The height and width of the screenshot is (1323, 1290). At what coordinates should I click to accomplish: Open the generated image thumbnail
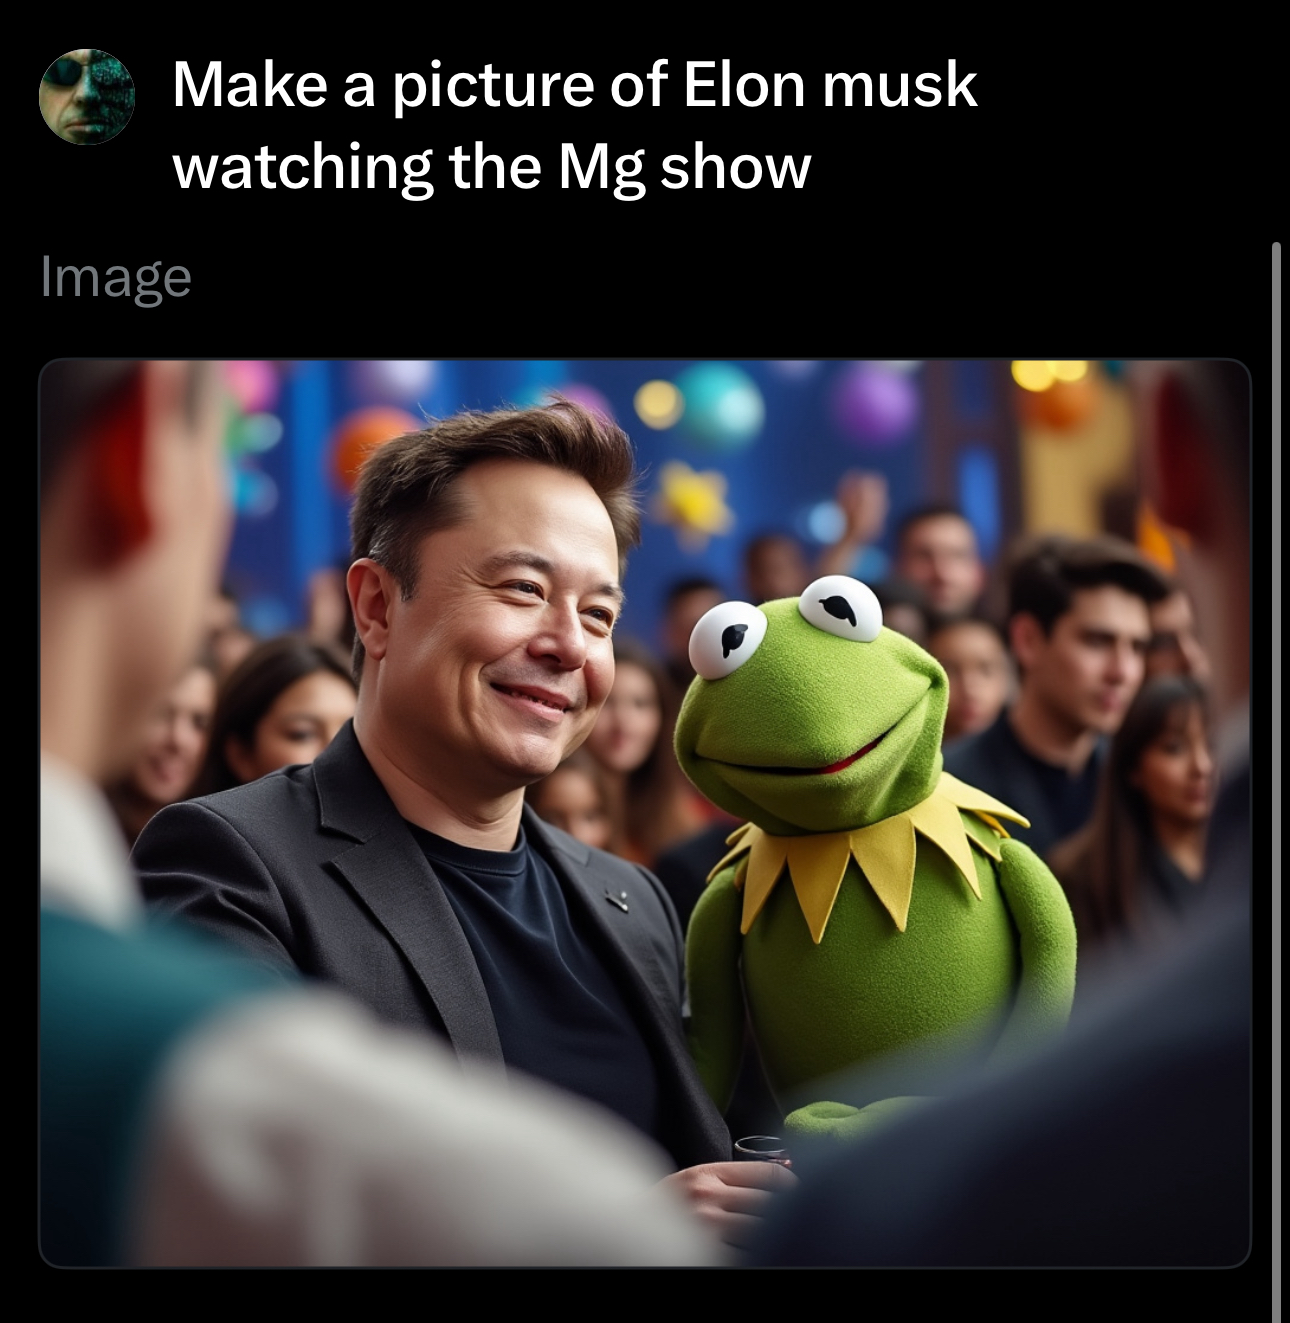tap(645, 813)
